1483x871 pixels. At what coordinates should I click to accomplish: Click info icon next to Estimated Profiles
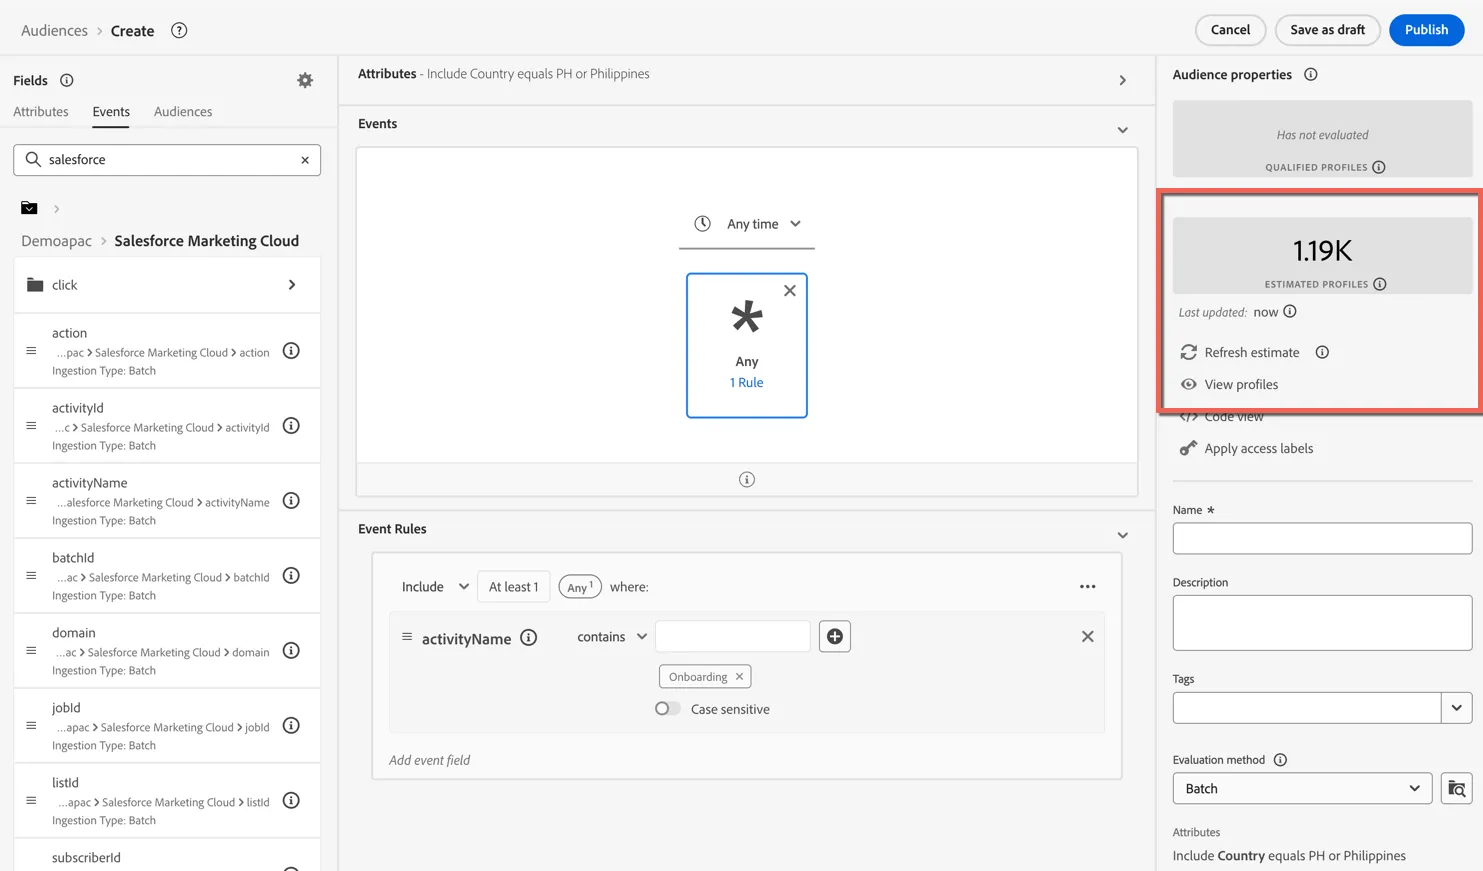click(1380, 284)
